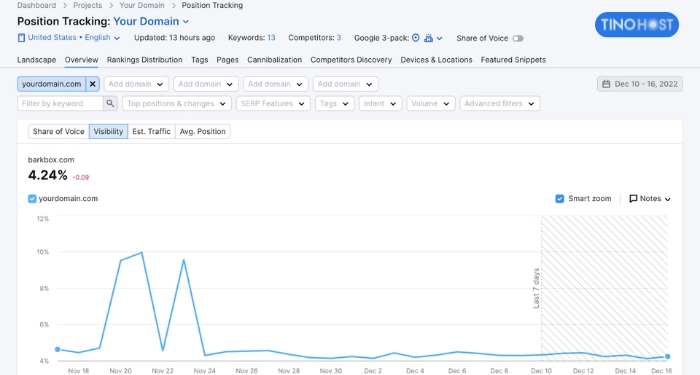This screenshot has height=375, width=700.
Task: Click the TINOHOST logo
Action: (637, 25)
